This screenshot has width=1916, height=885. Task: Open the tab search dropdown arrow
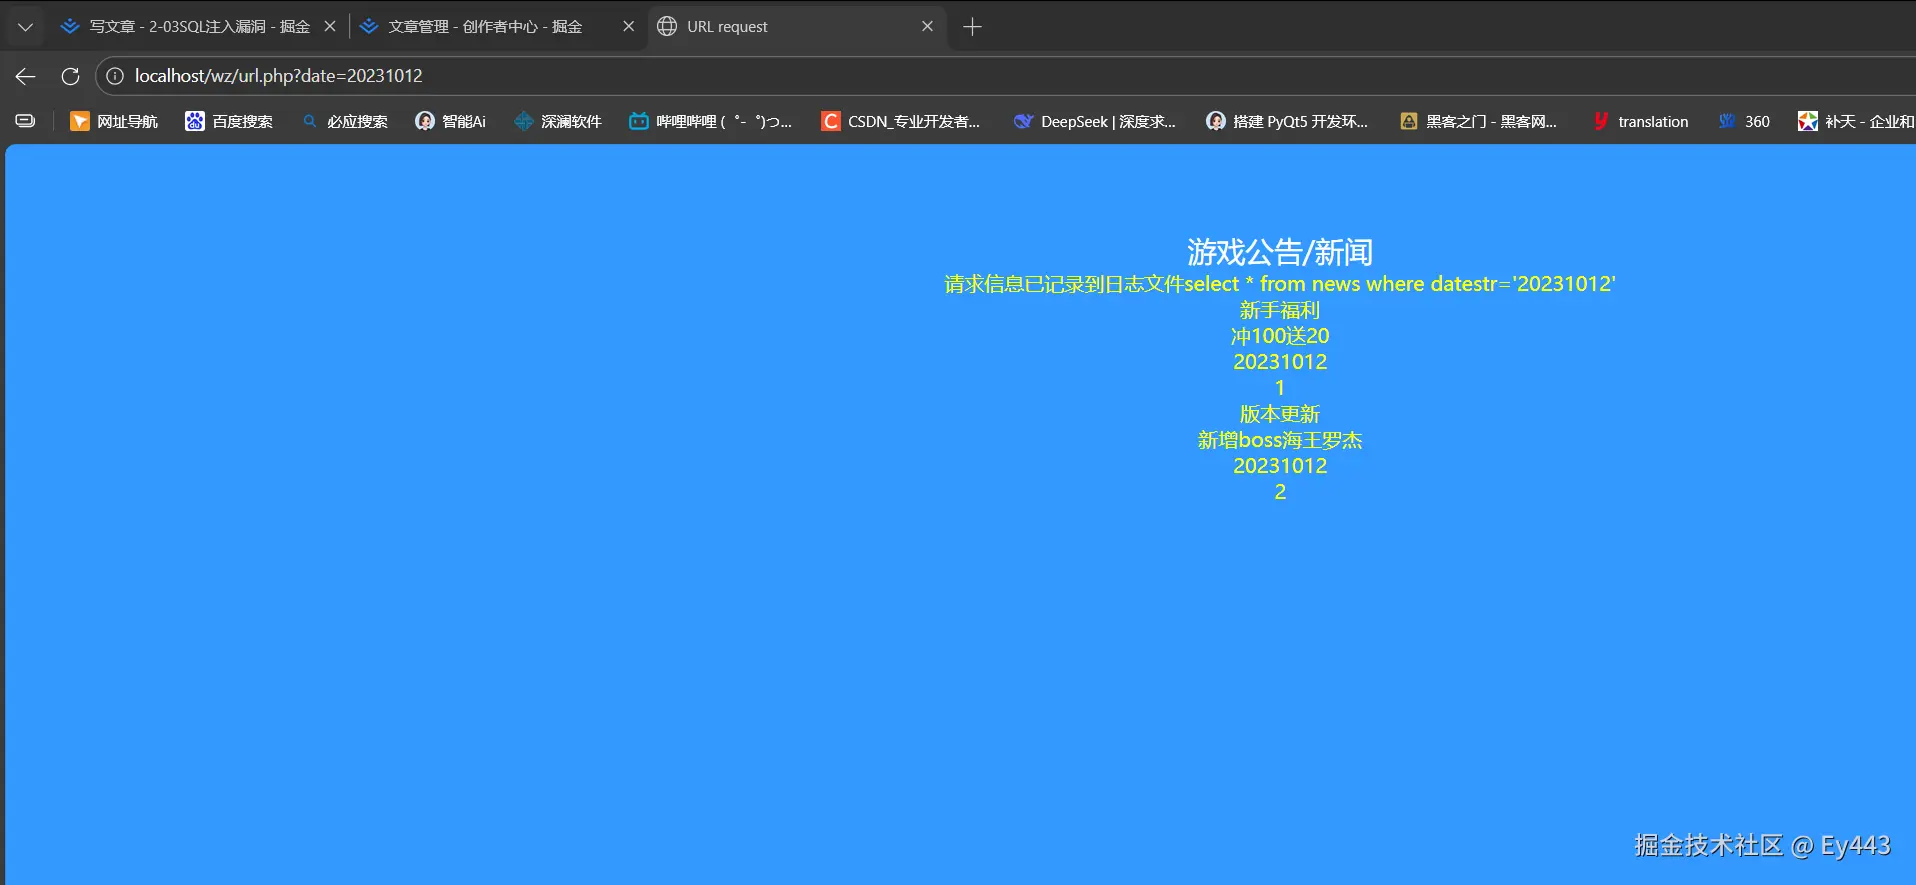tap(26, 27)
